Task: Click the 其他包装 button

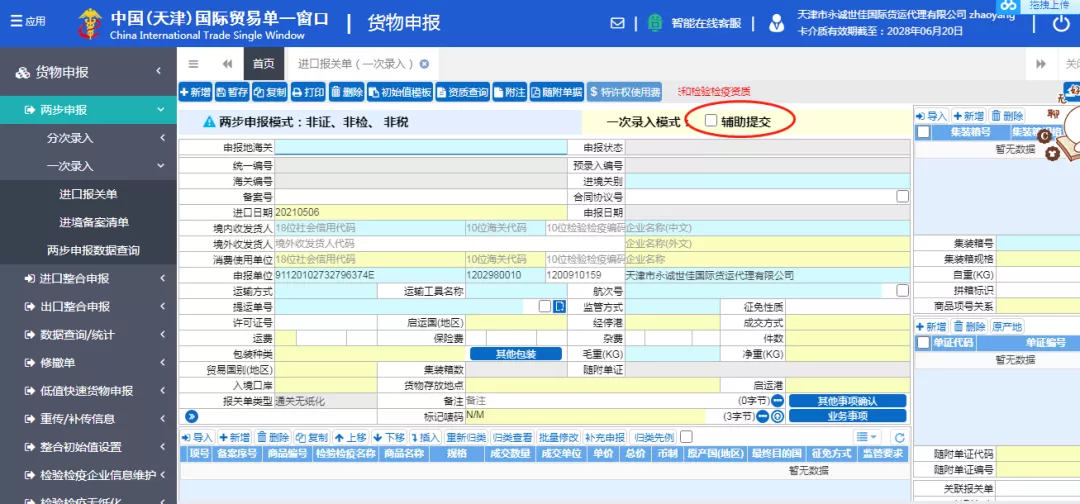Action: coord(516,354)
